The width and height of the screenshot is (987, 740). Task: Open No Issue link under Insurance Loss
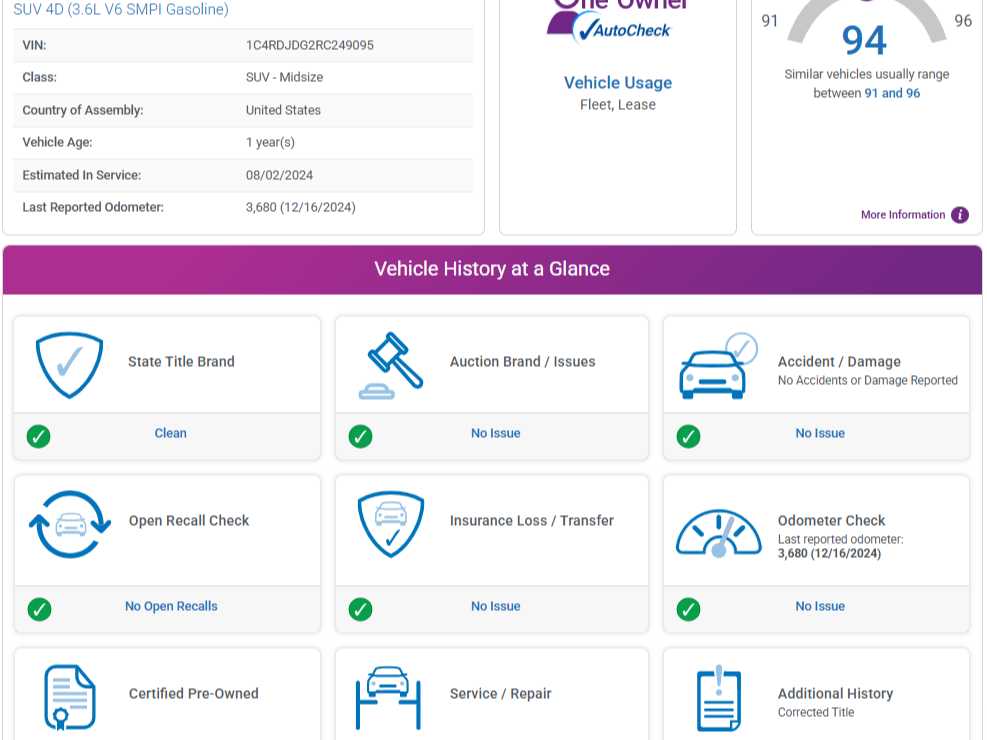click(495, 607)
